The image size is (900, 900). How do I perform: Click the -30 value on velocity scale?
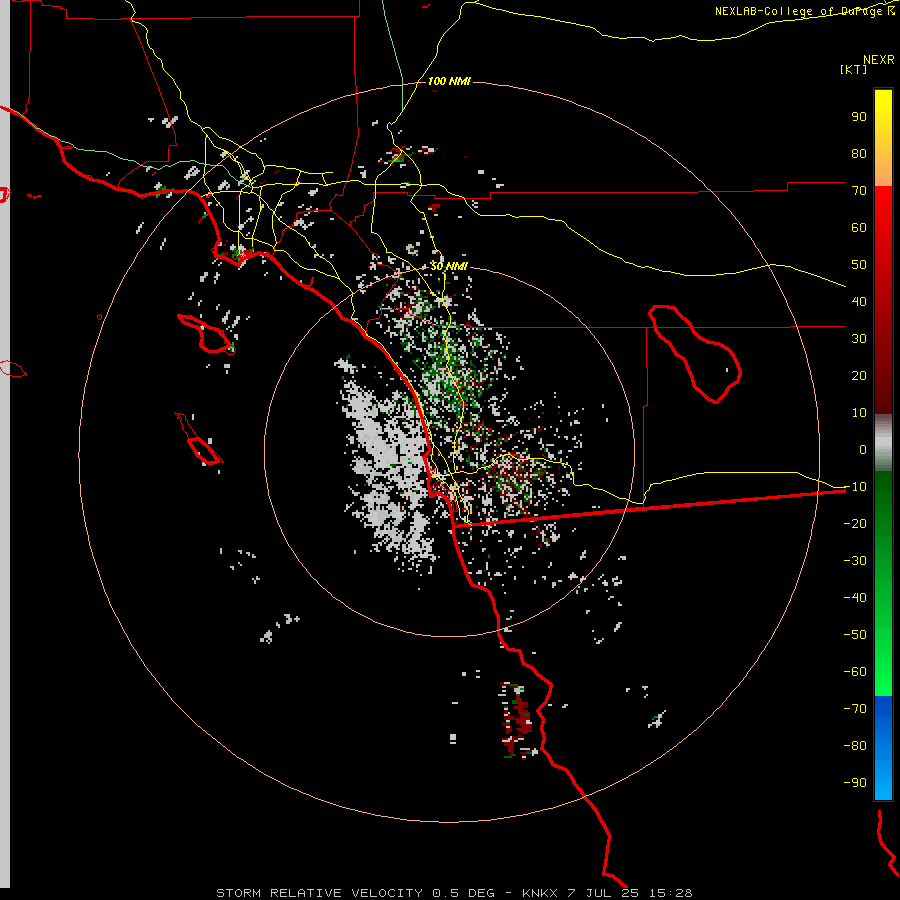855,561
